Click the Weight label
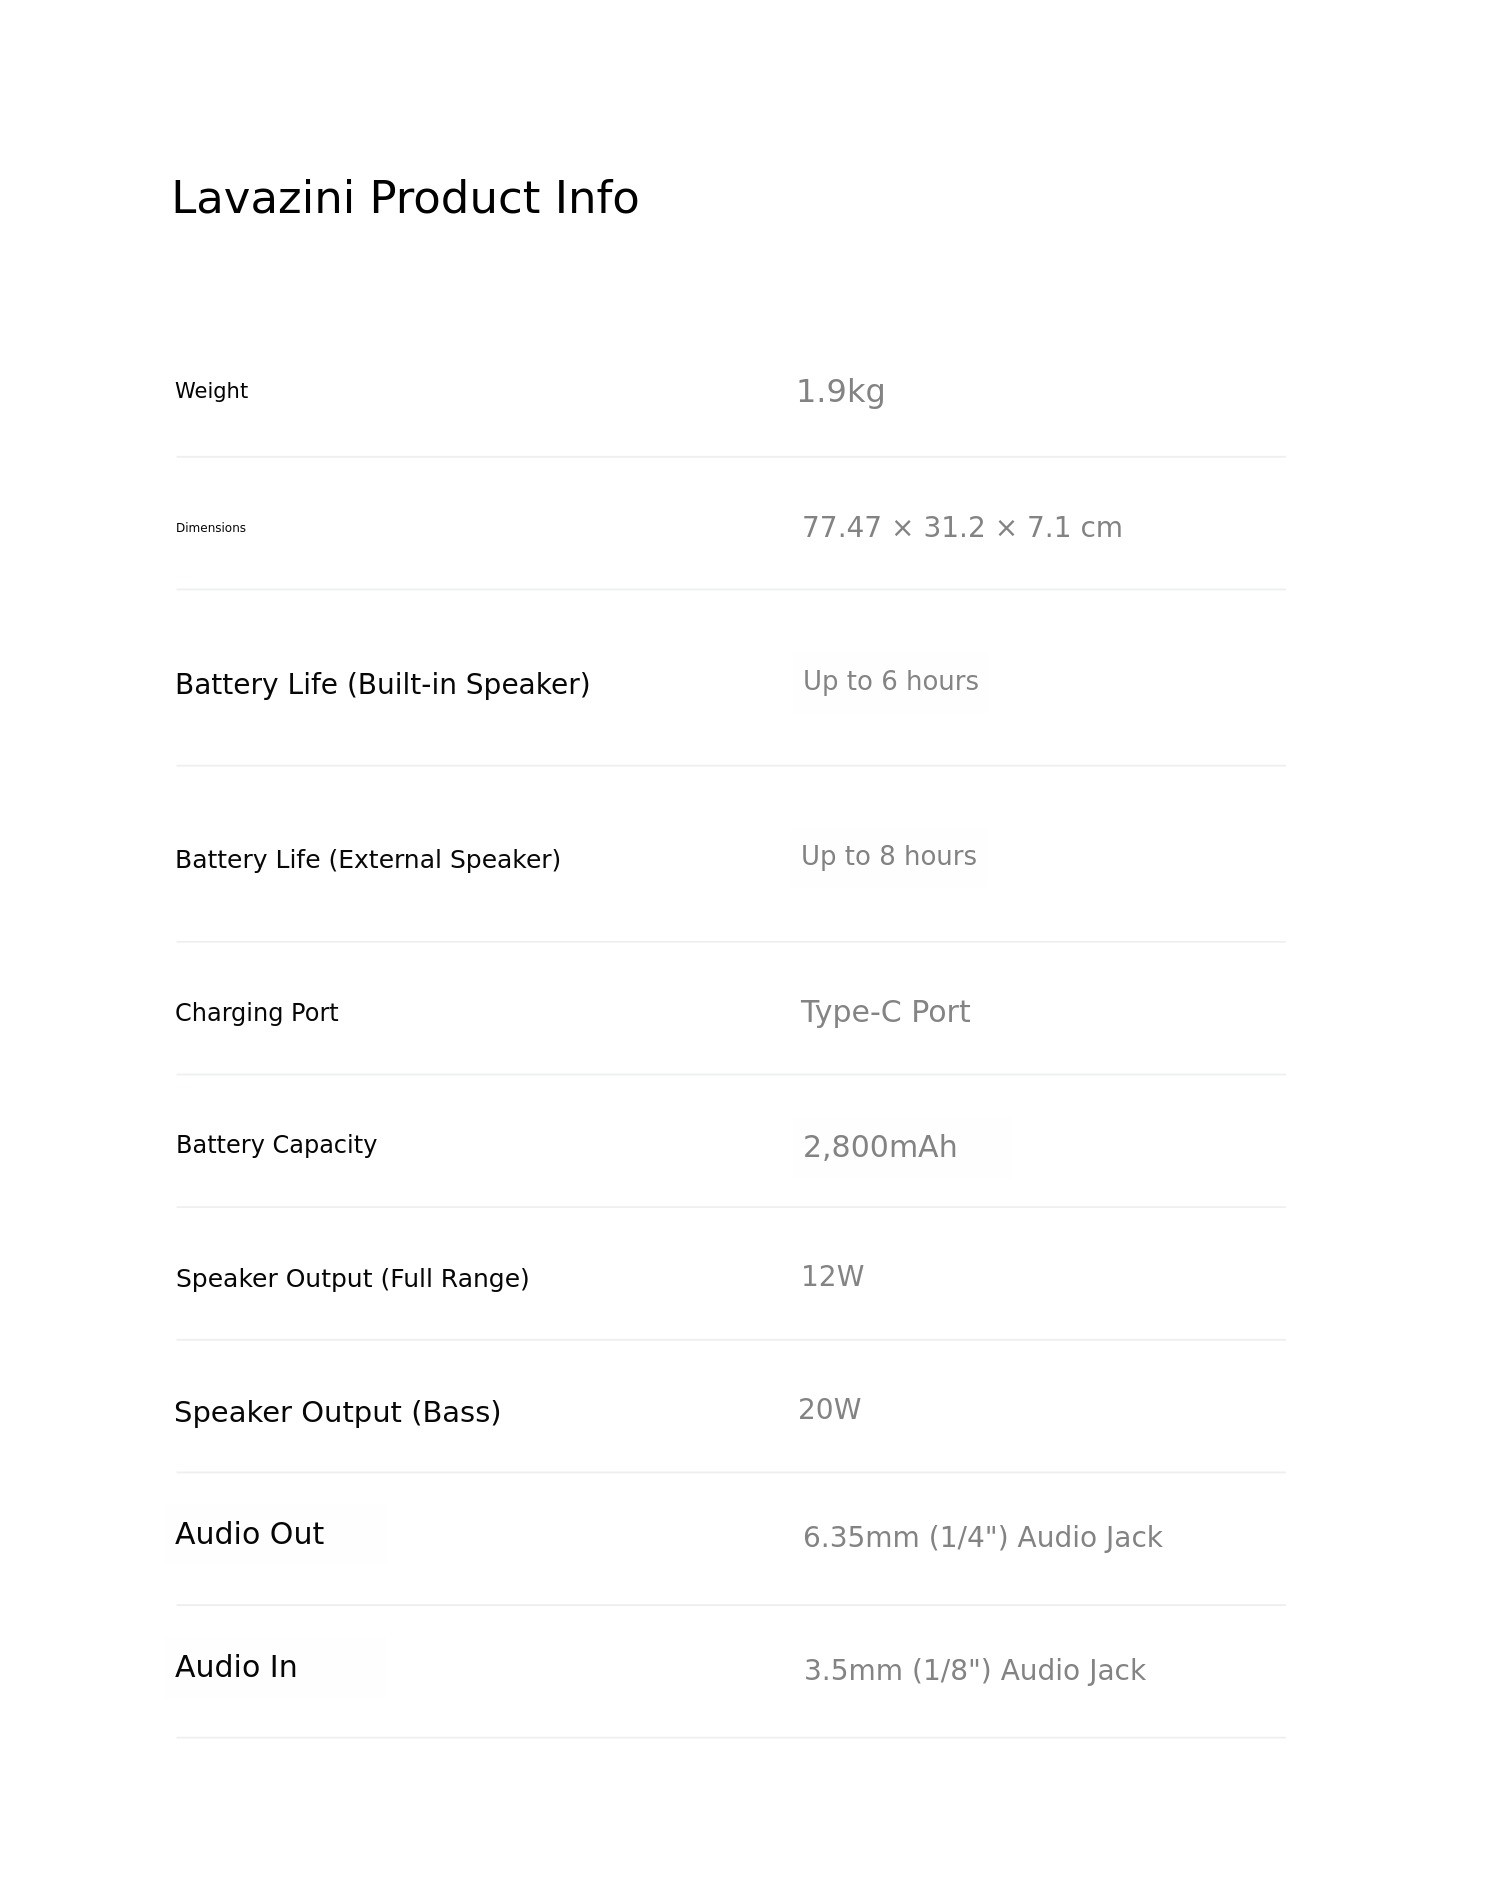This screenshot has height=1904, width=1500. pos(211,391)
